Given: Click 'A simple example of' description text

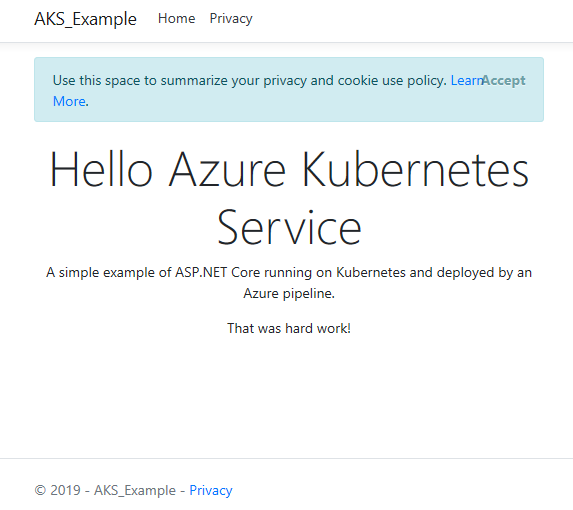Looking at the screenshot, I should (109, 273).
